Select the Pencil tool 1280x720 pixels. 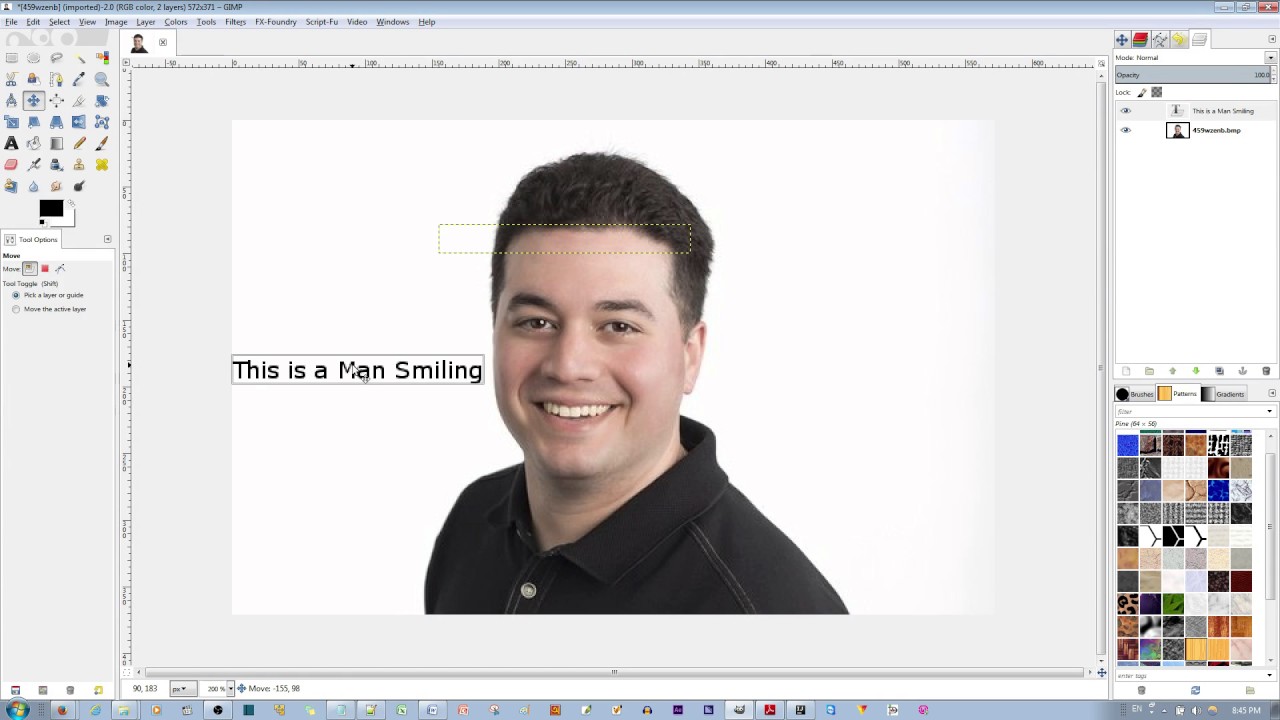(x=79, y=143)
